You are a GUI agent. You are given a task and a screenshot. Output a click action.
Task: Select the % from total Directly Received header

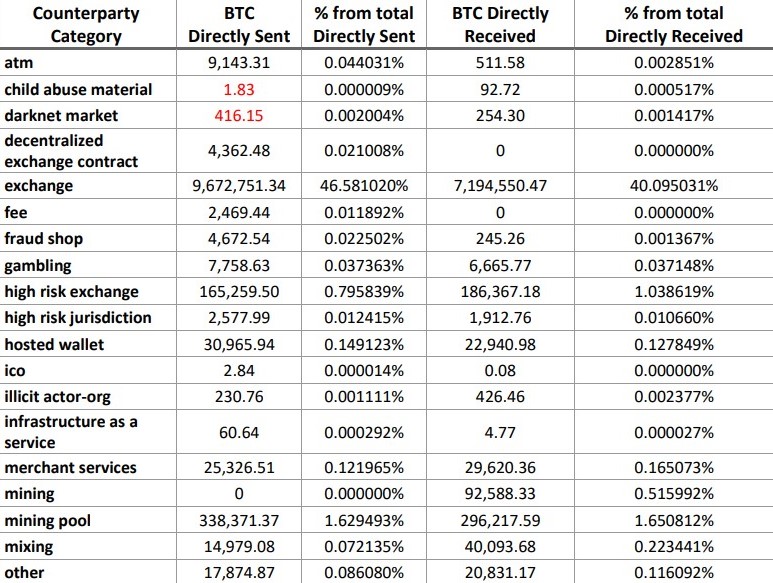pos(674,25)
